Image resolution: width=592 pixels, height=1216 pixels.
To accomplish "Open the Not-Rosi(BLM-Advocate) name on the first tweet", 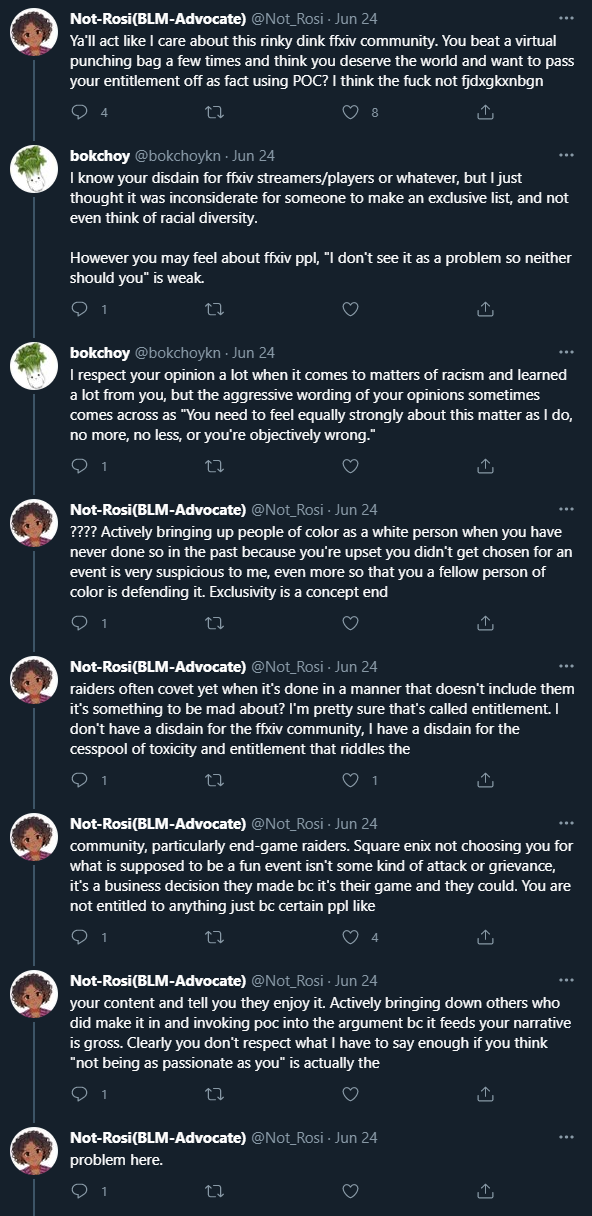I will (x=158, y=20).
